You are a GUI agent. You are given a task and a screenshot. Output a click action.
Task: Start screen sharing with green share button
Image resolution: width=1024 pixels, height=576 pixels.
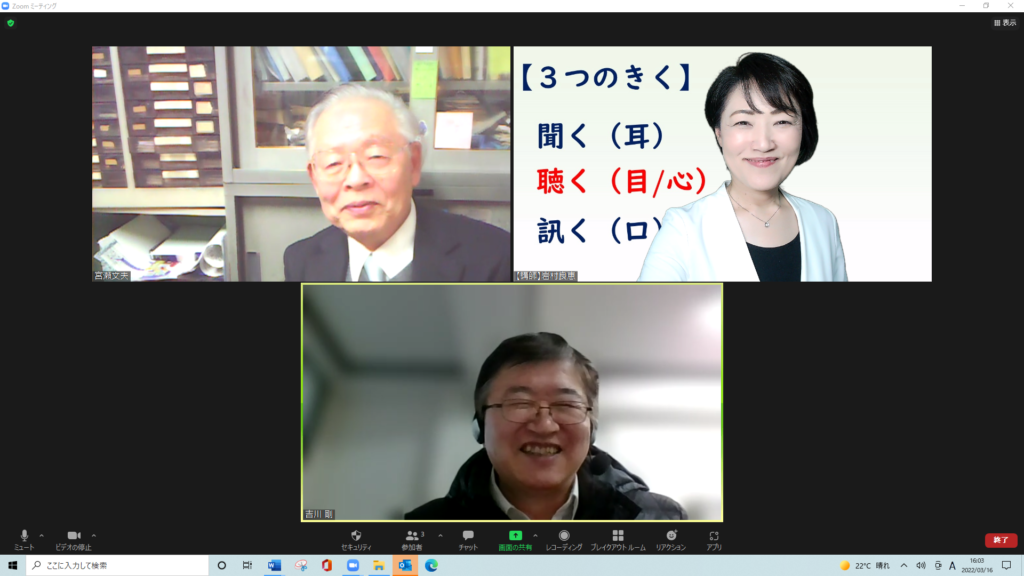point(515,537)
